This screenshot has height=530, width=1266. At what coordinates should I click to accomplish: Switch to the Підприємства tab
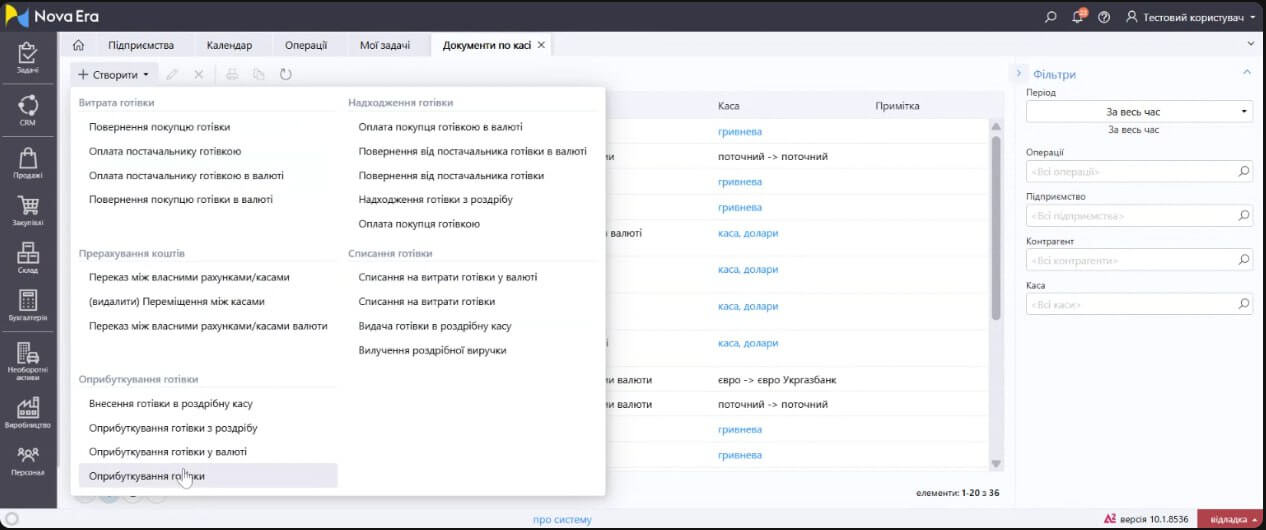coord(141,45)
